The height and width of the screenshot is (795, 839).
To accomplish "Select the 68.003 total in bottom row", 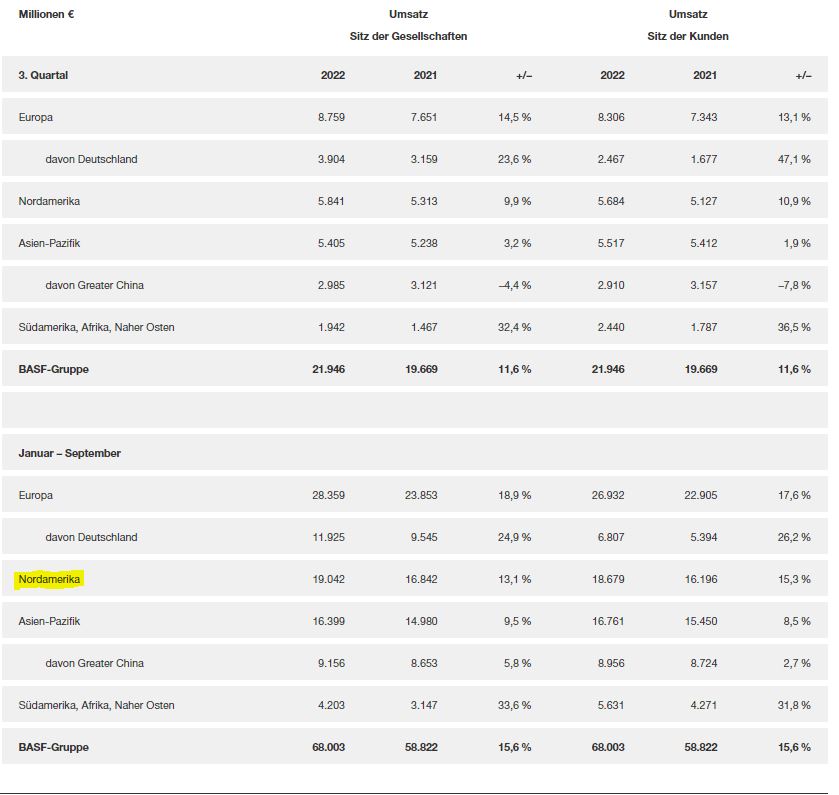I will [x=330, y=746].
